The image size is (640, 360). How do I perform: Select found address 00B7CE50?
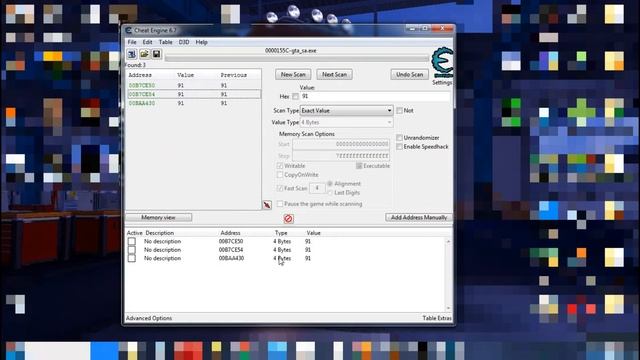coord(193,85)
